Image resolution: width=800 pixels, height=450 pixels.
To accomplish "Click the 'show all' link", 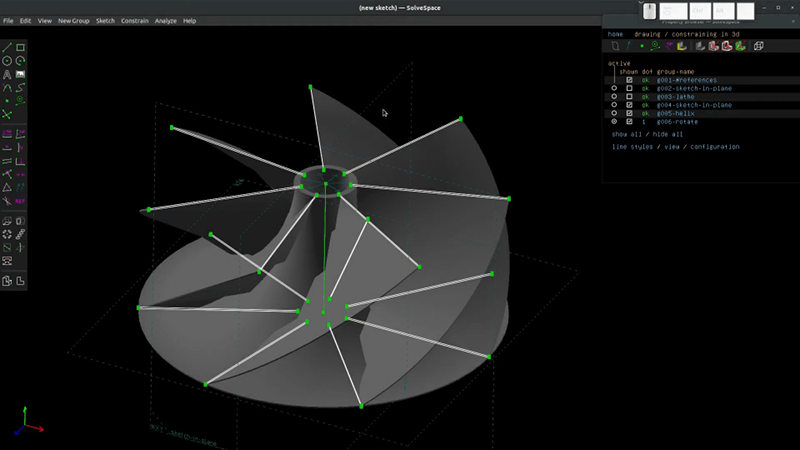I will point(627,134).
